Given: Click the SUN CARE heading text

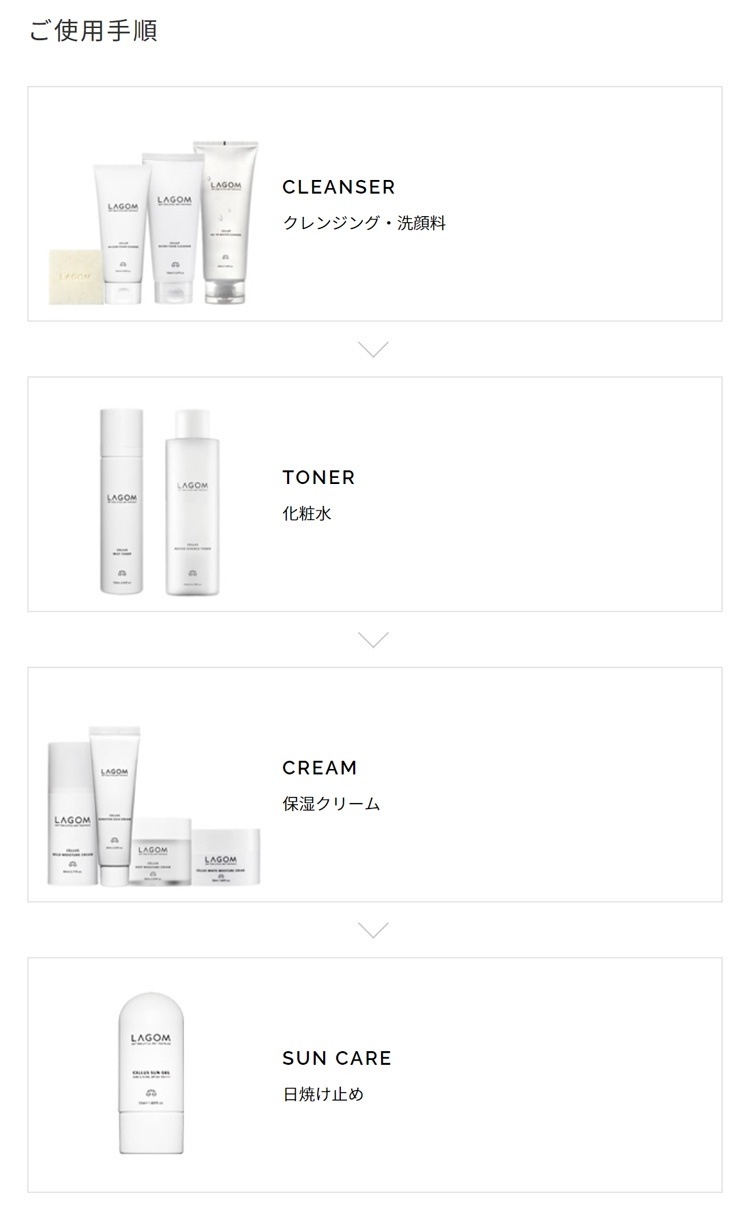Looking at the screenshot, I should 337,1058.
